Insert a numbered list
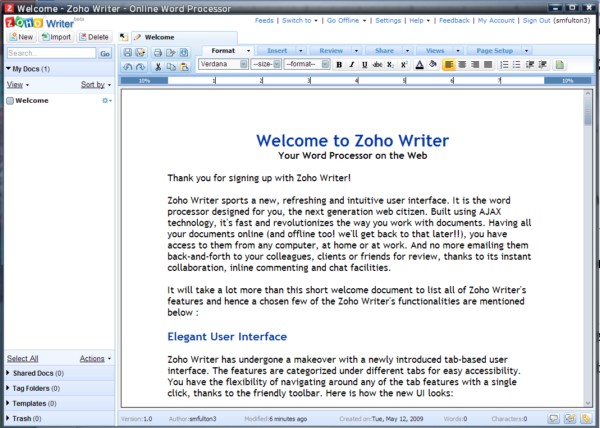The image size is (600, 428). [x=504, y=65]
